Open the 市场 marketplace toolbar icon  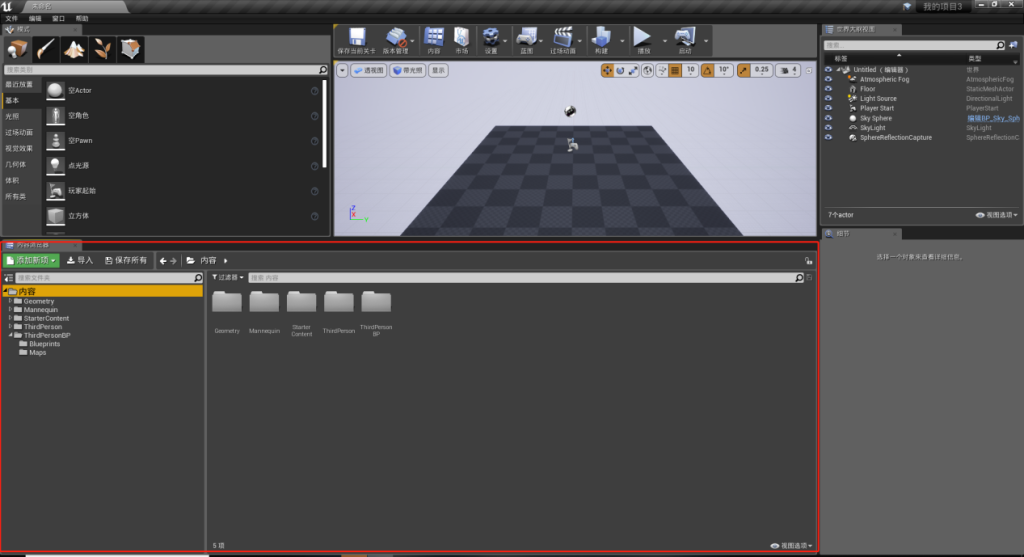pyautogui.click(x=462, y=40)
